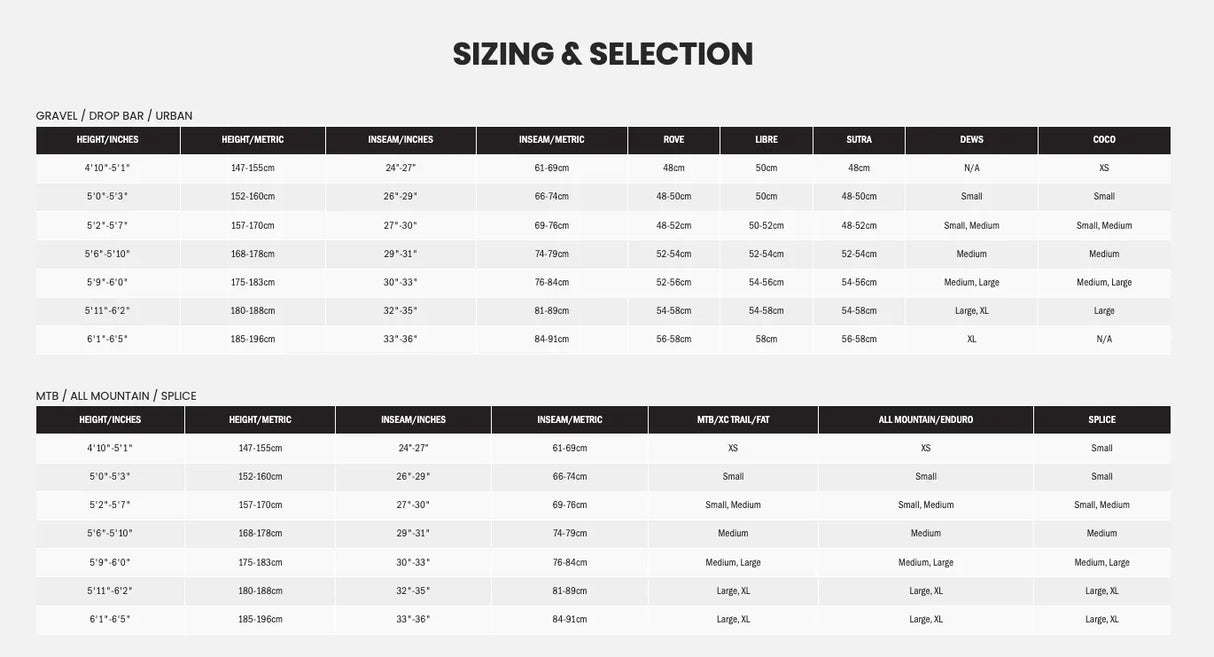Image resolution: width=1214 pixels, height=657 pixels.
Task: Click the SPLICE column header in MTB table
Action: pyautogui.click(x=1102, y=420)
